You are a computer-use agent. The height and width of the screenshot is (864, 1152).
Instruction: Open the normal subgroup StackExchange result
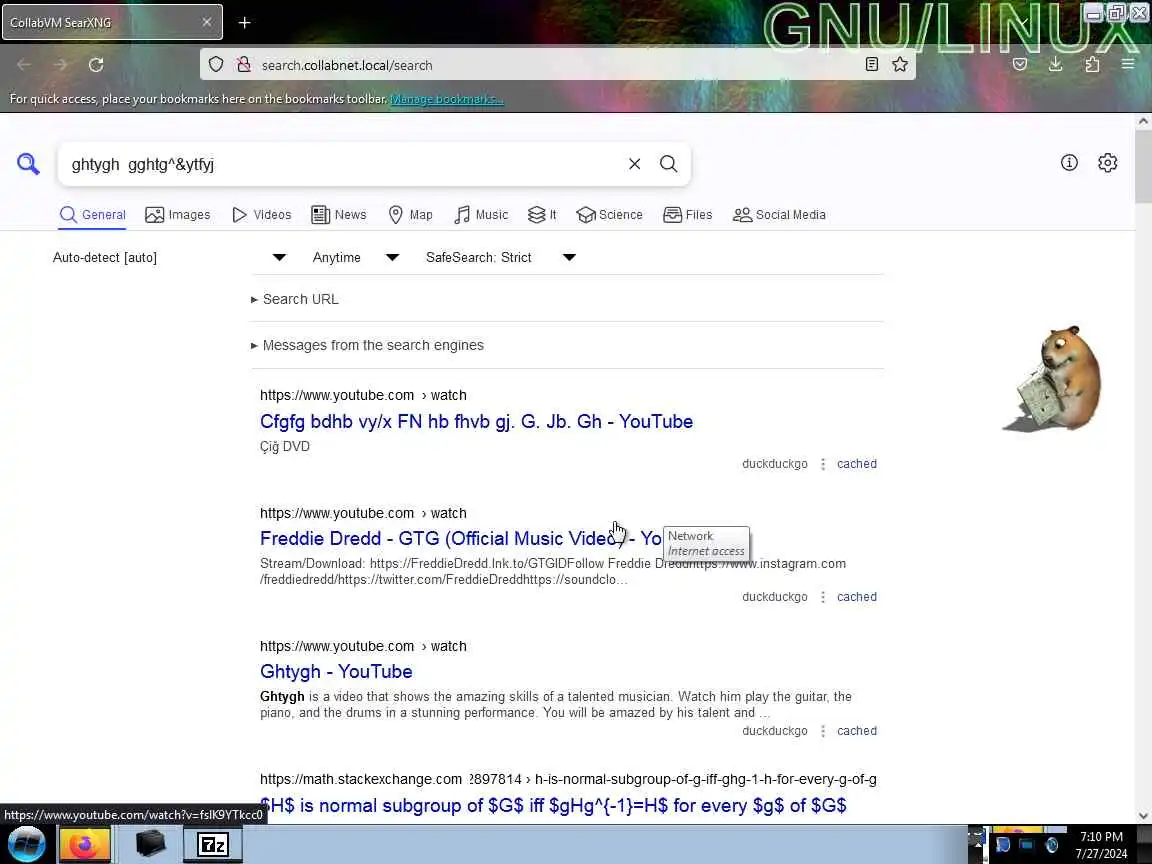point(553,806)
